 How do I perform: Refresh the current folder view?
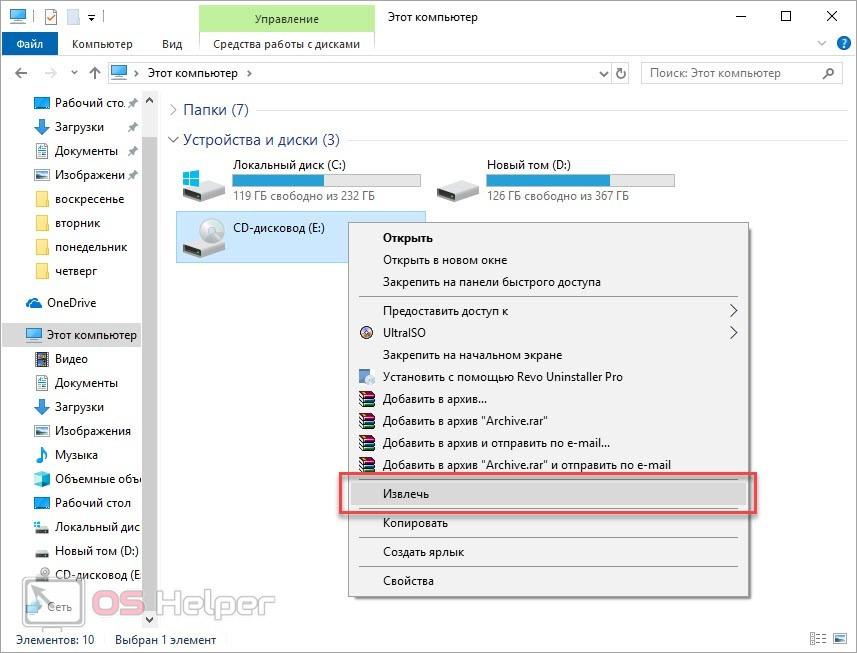pos(621,73)
